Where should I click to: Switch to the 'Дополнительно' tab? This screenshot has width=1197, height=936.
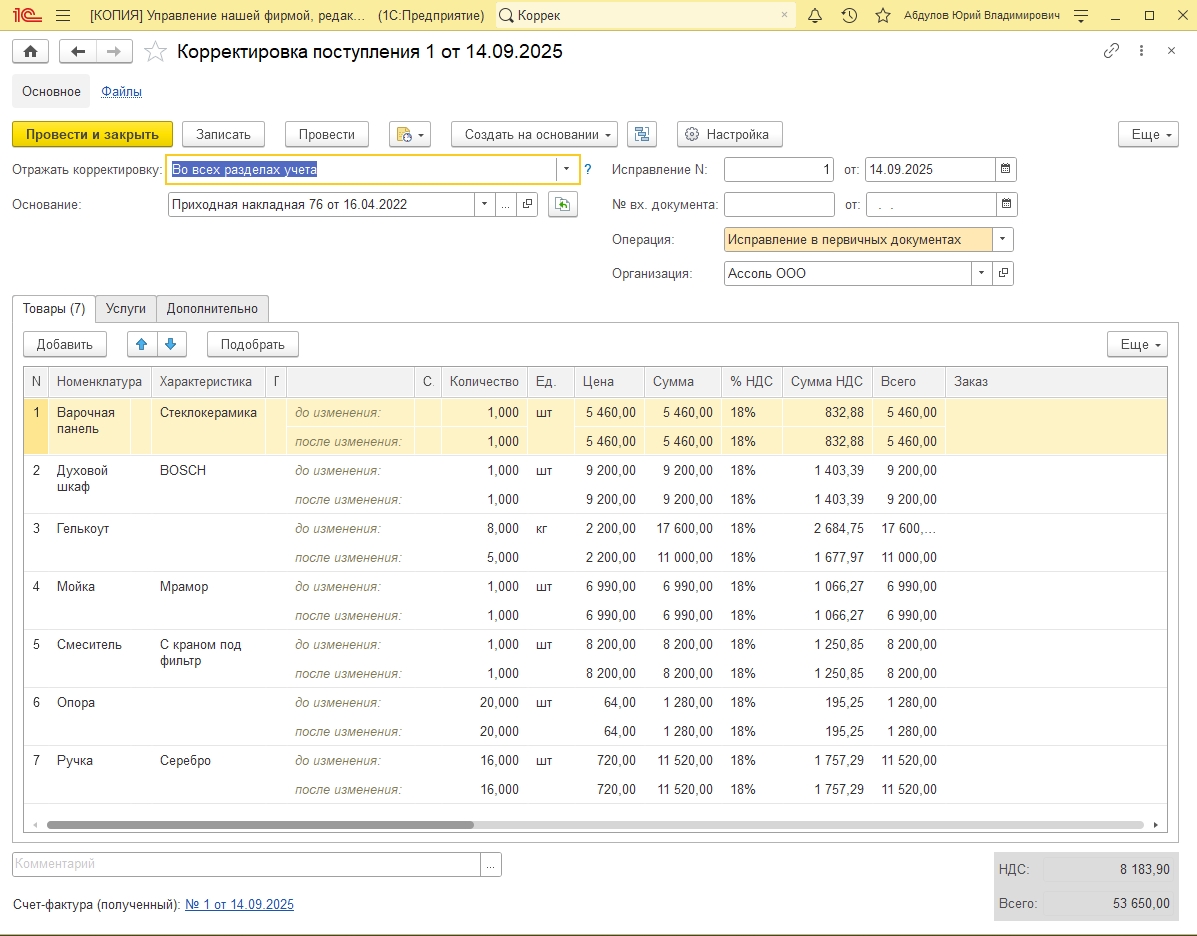212,308
